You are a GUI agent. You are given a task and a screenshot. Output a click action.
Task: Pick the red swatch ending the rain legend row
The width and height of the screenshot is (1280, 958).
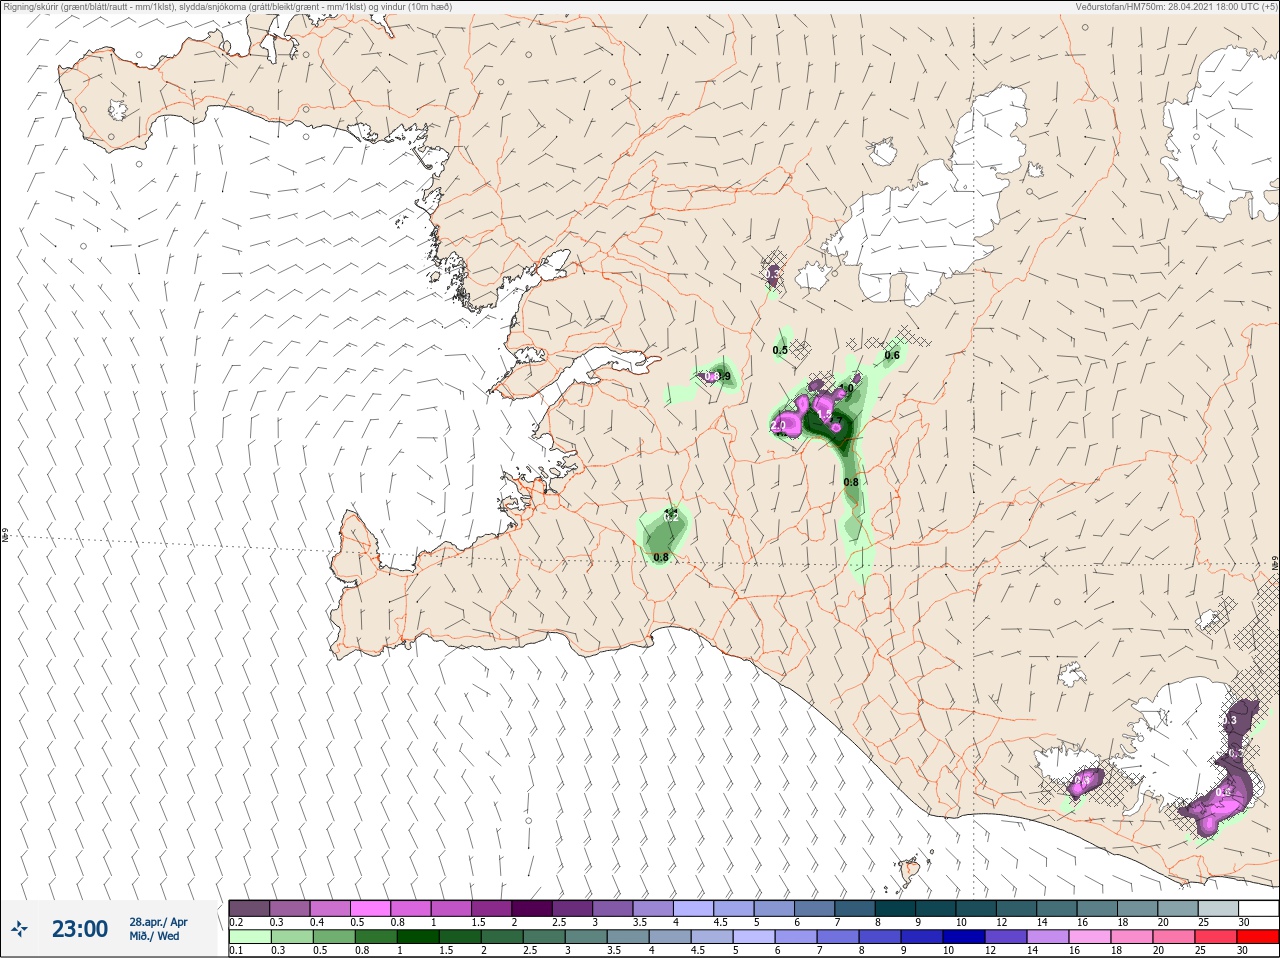pyautogui.click(x=1258, y=937)
